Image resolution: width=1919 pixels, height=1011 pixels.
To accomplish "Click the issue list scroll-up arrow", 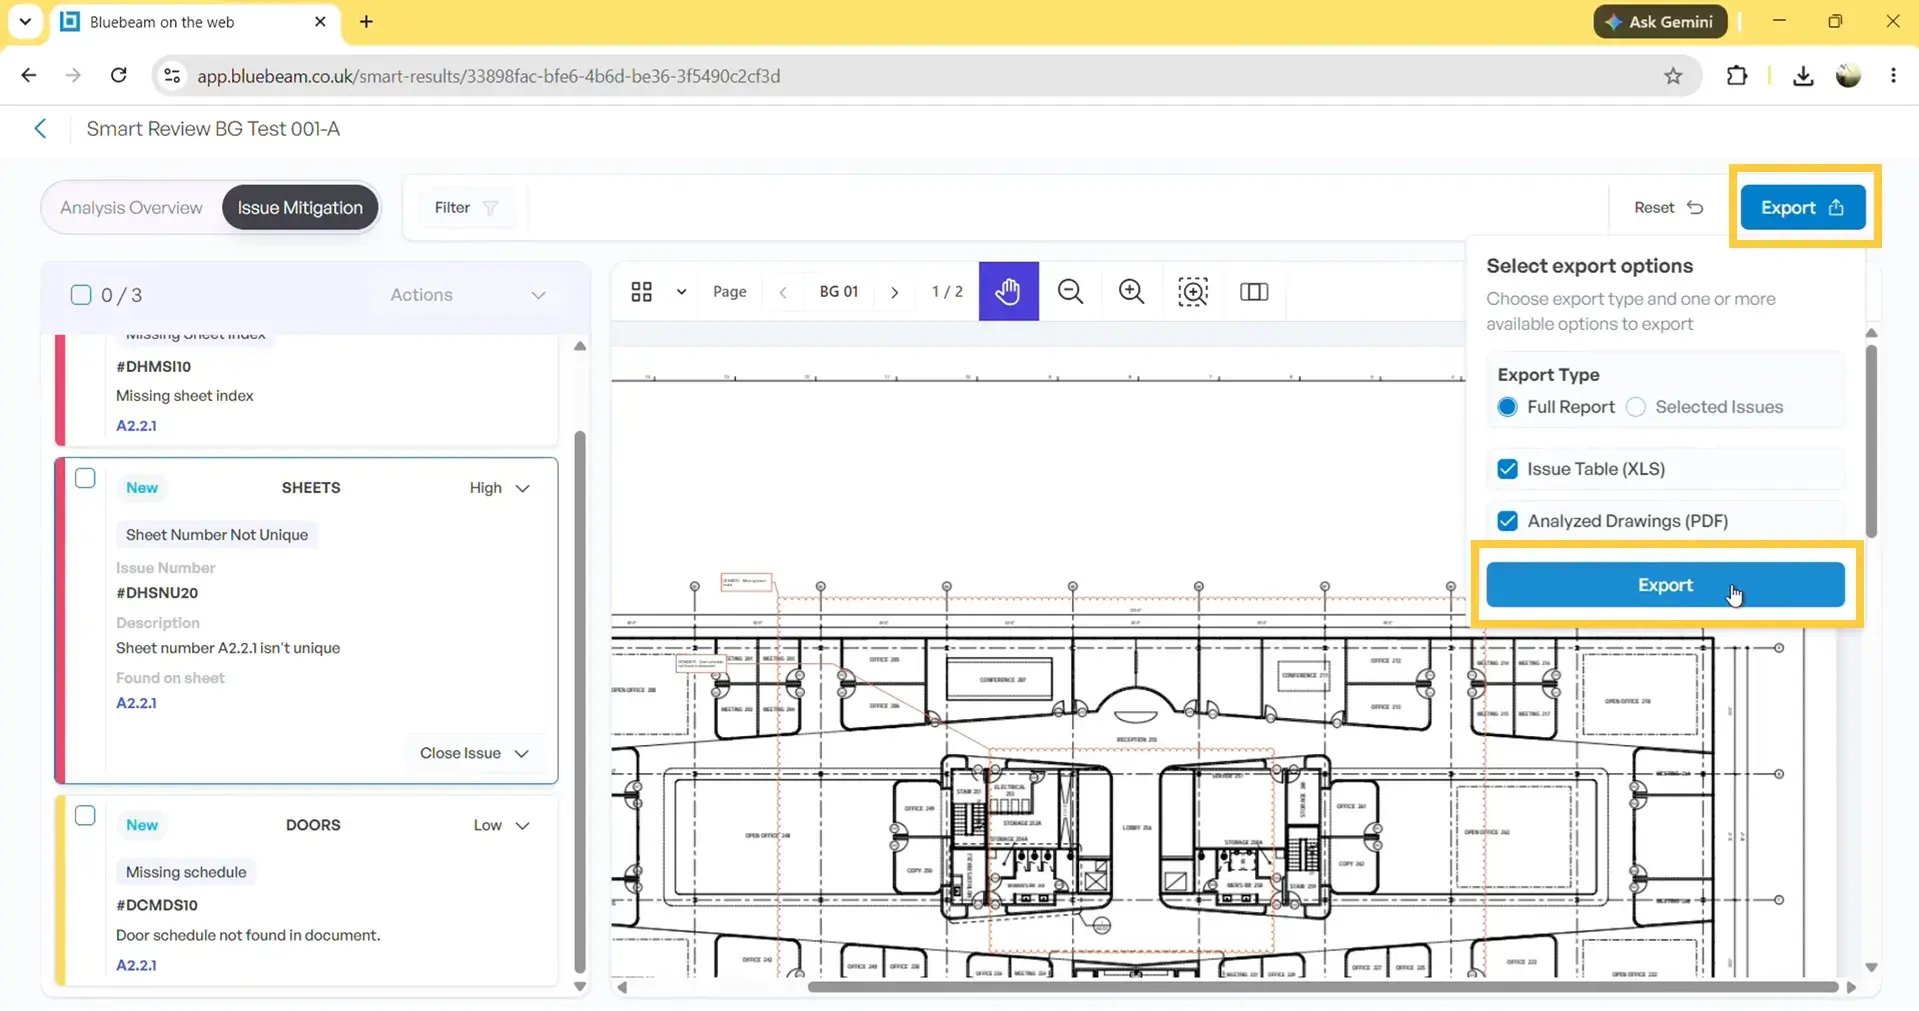I will coord(580,346).
